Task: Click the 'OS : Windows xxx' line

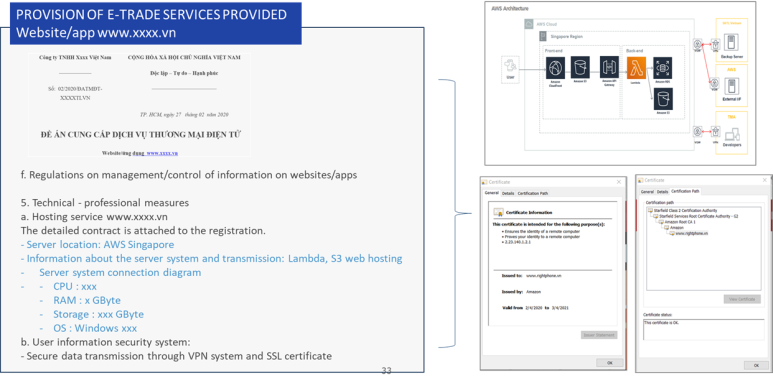Action: (95, 328)
